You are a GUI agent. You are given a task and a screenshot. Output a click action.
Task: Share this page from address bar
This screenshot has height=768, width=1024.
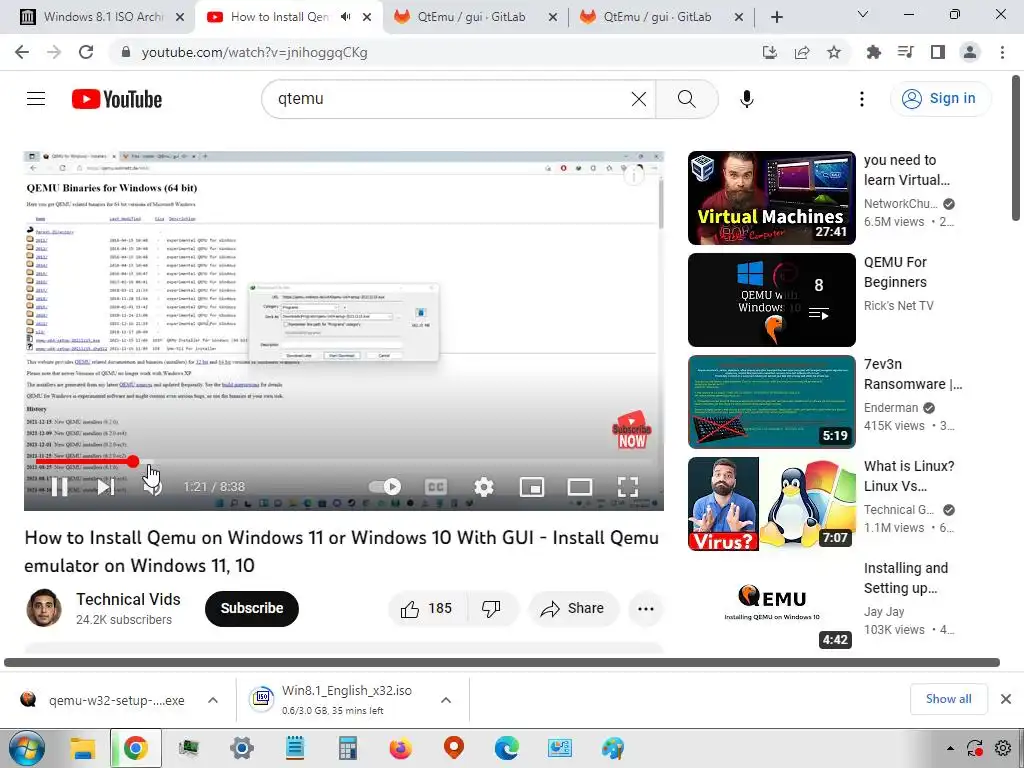tap(802, 52)
